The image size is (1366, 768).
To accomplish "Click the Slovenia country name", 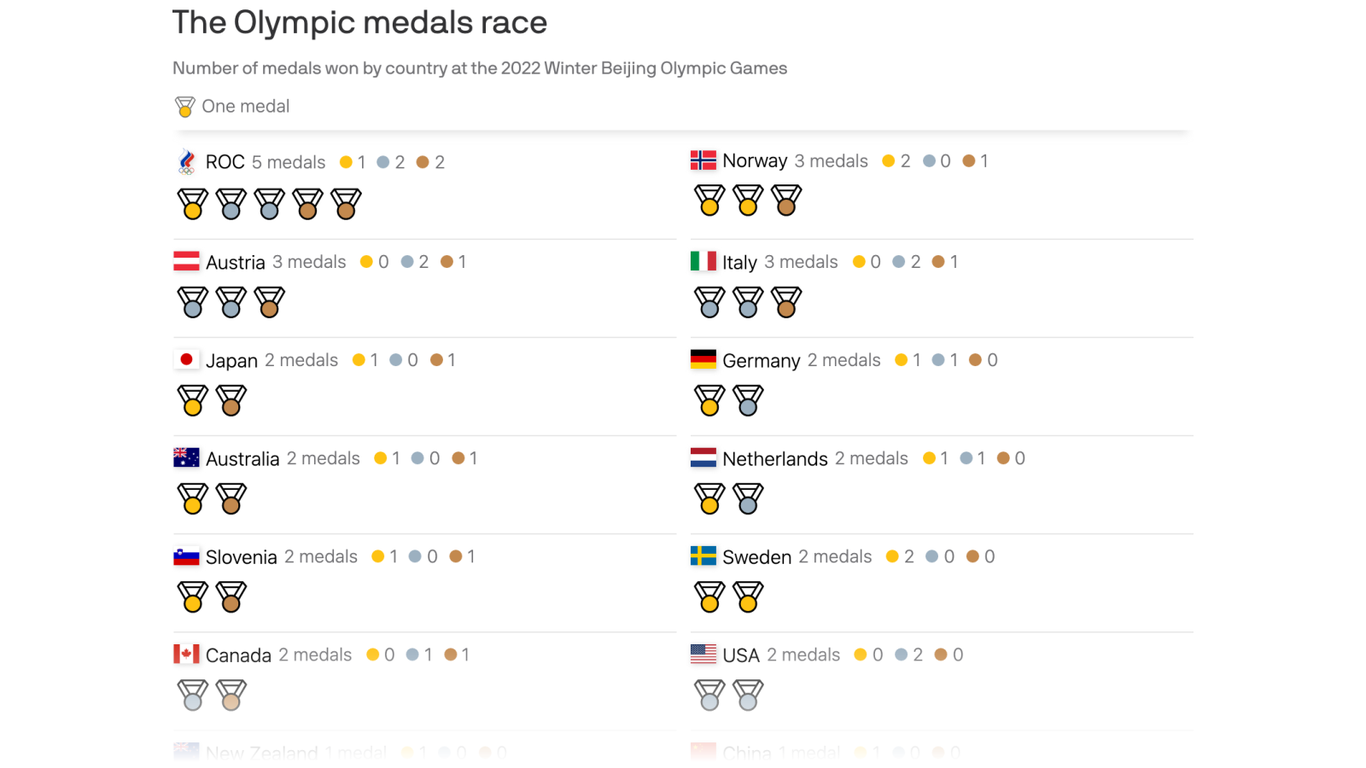I will coord(241,557).
